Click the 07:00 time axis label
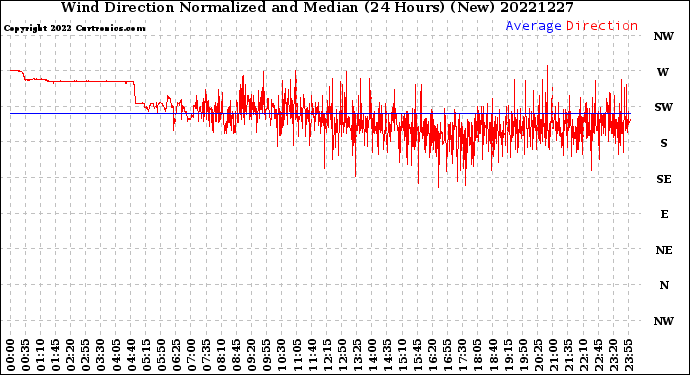 191,355
